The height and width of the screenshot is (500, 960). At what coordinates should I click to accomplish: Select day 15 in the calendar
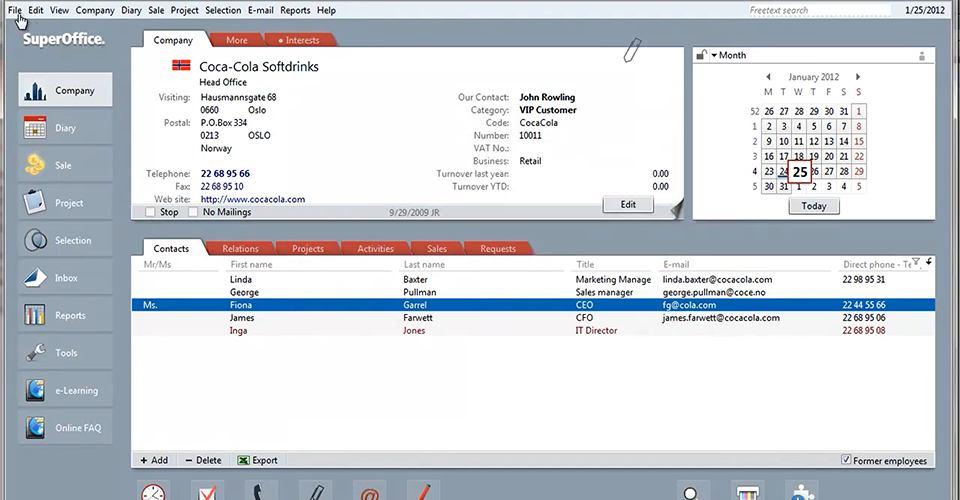coord(858,141)
